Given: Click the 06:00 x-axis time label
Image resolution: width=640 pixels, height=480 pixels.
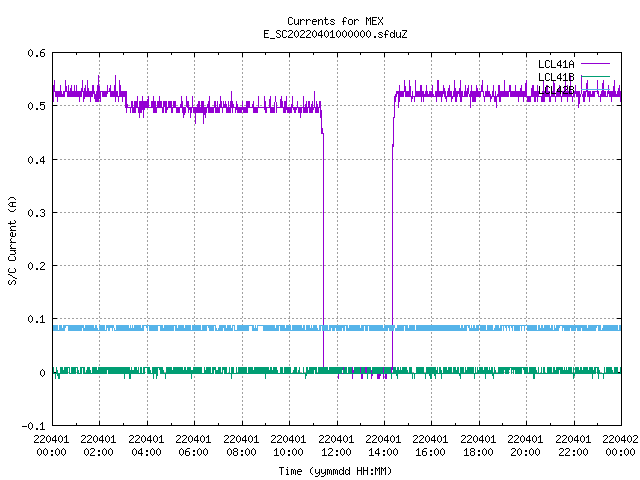Looking at the screenshot, I should pos(193,452).
